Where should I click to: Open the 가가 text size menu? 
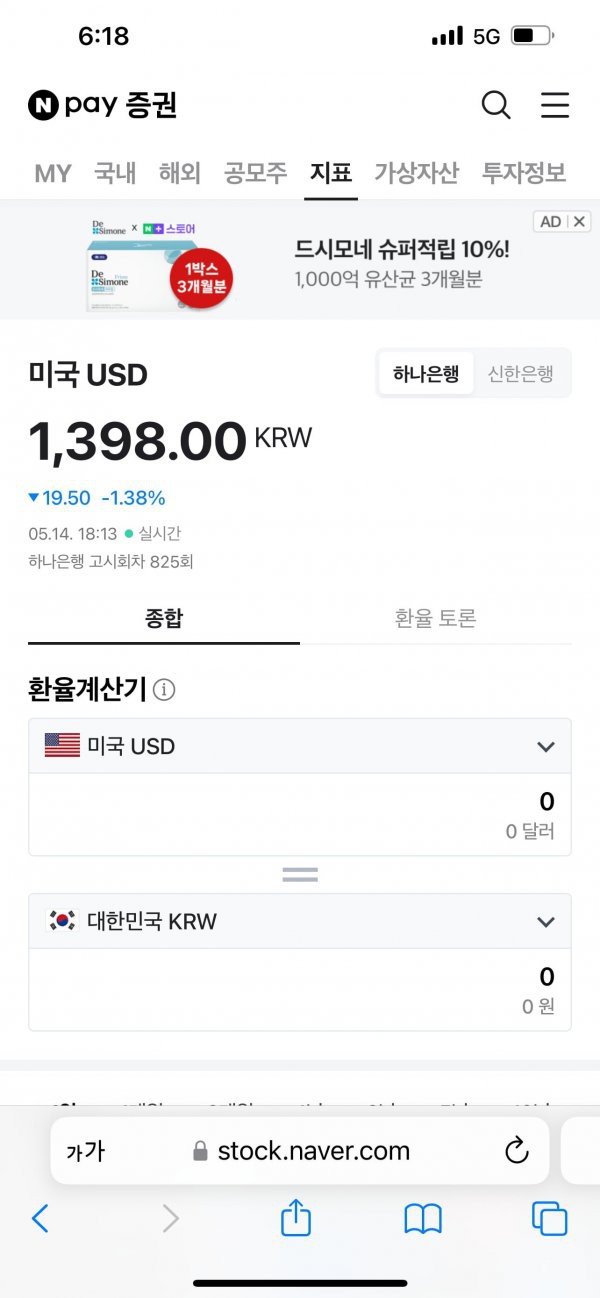pos(86,1151)
